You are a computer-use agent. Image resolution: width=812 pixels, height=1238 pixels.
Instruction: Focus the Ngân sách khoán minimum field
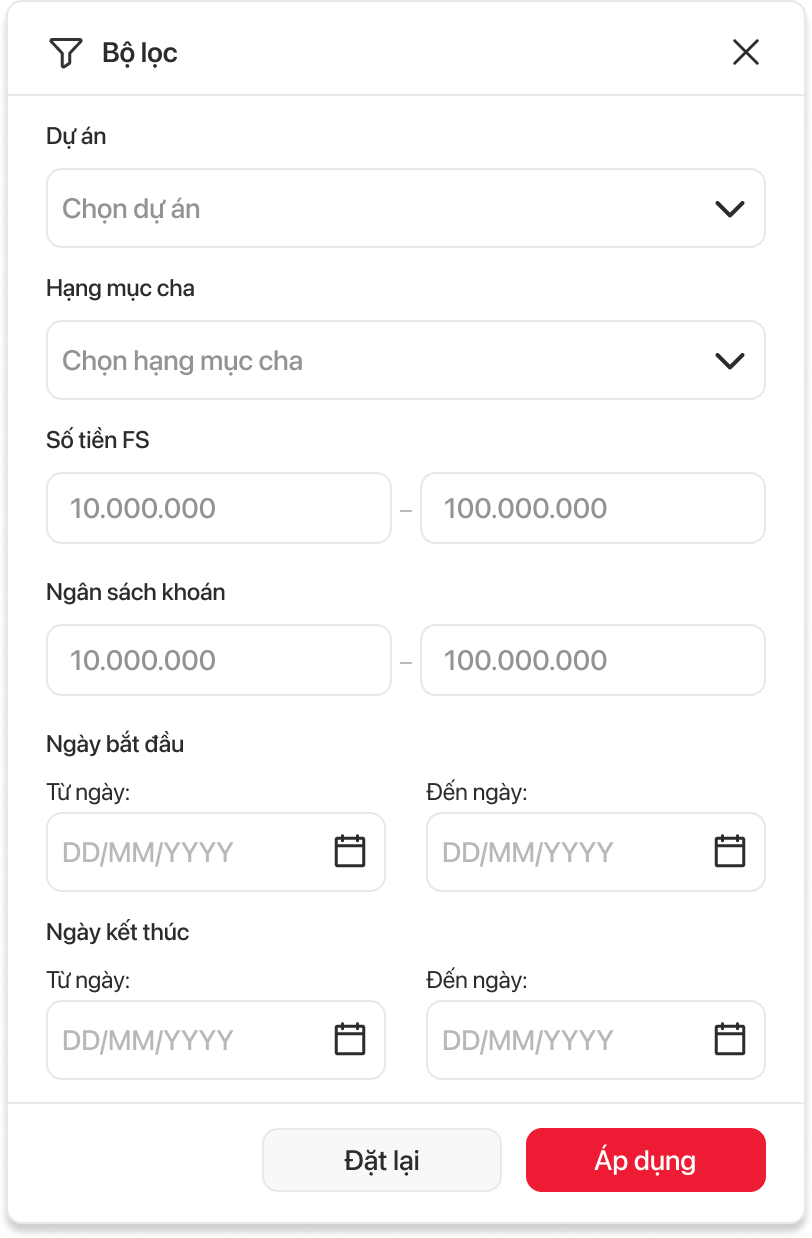[x=218, y=660]
